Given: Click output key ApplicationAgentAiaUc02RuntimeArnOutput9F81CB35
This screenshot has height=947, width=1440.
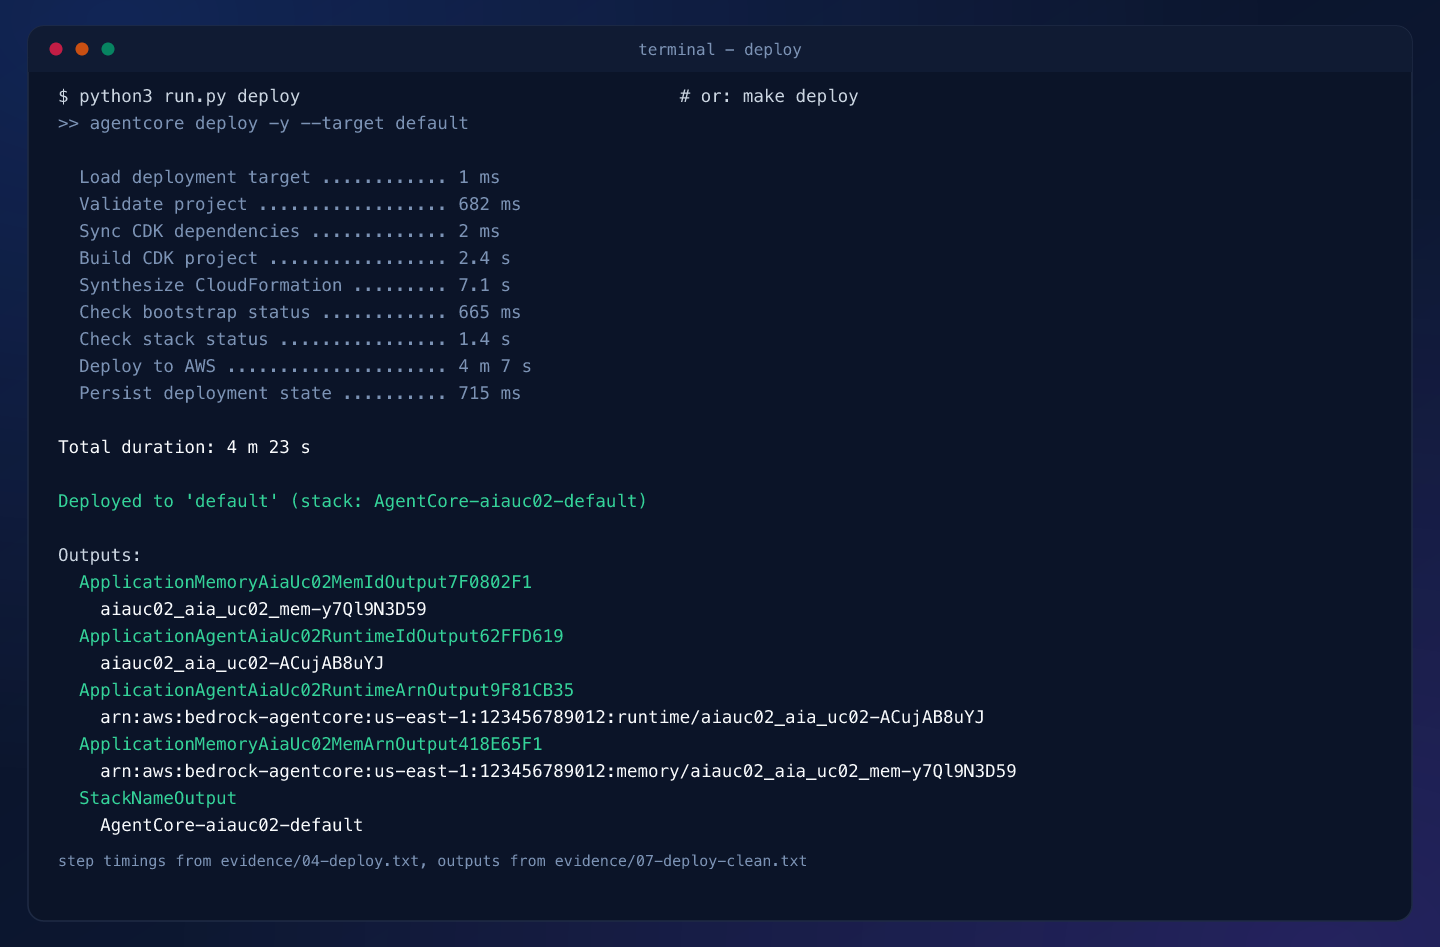Looking at the screenshot, I should (326, 690).
